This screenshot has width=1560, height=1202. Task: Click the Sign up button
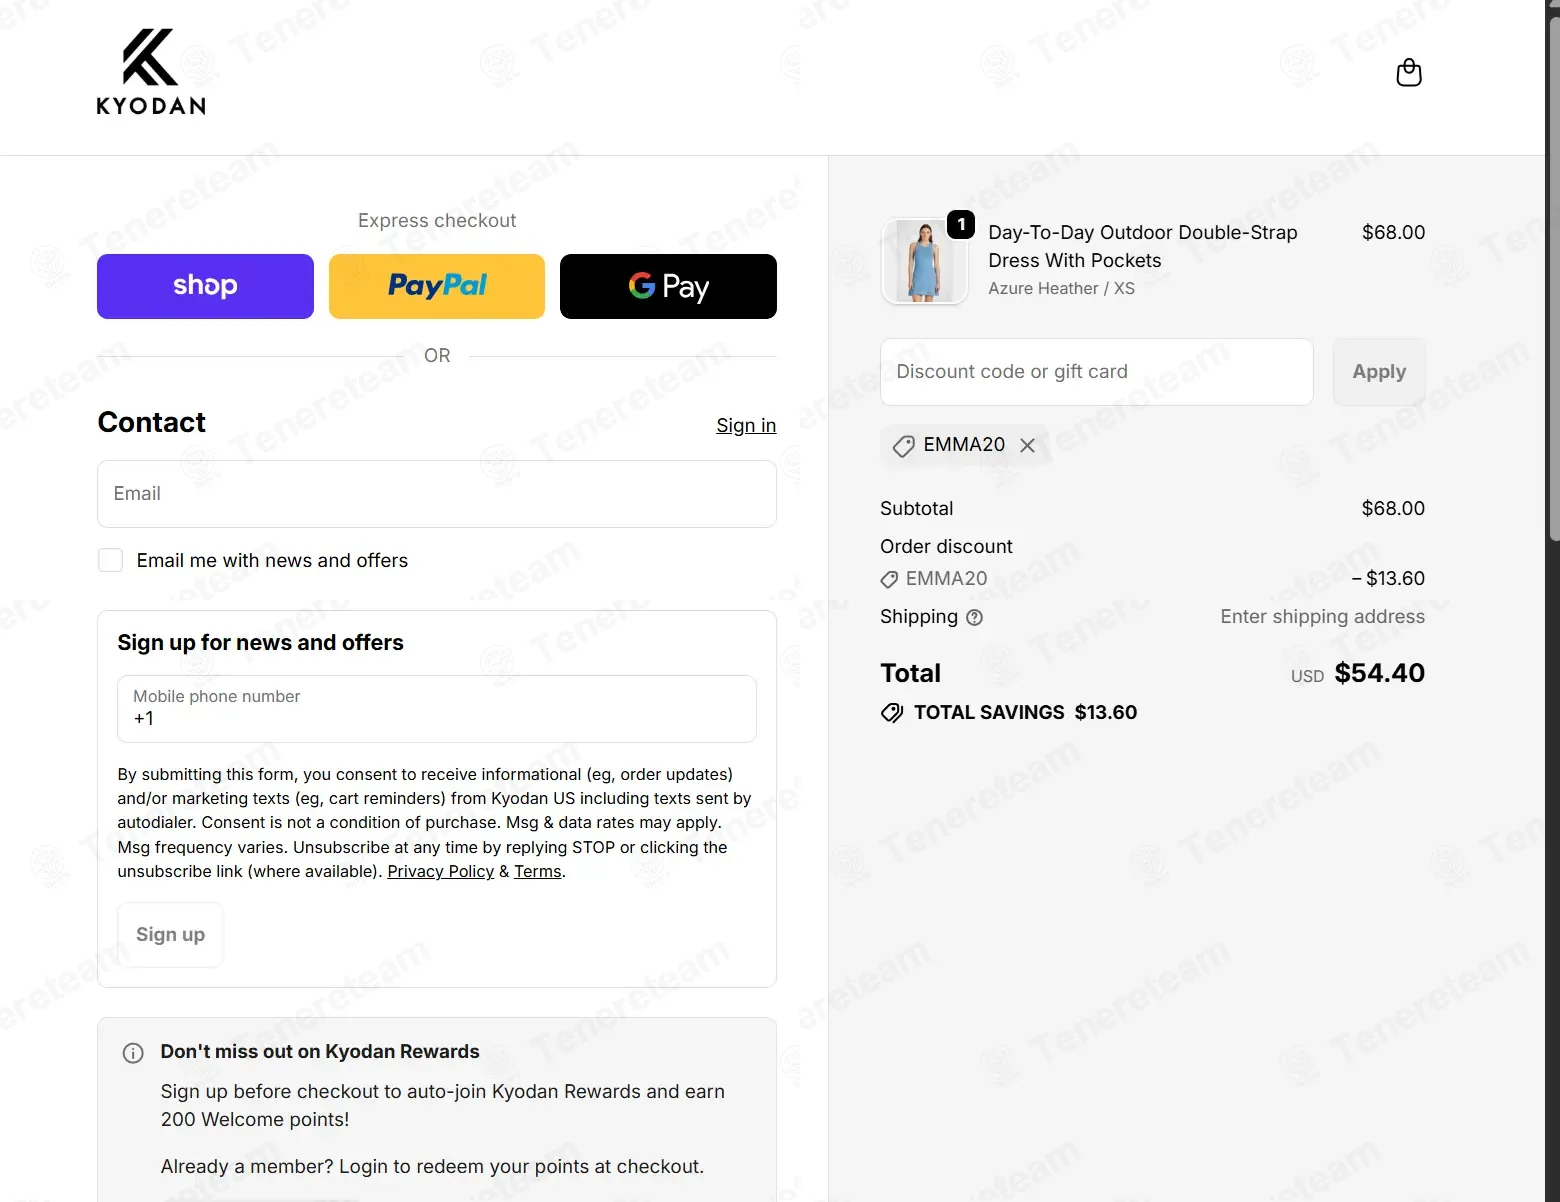[170, 935]
